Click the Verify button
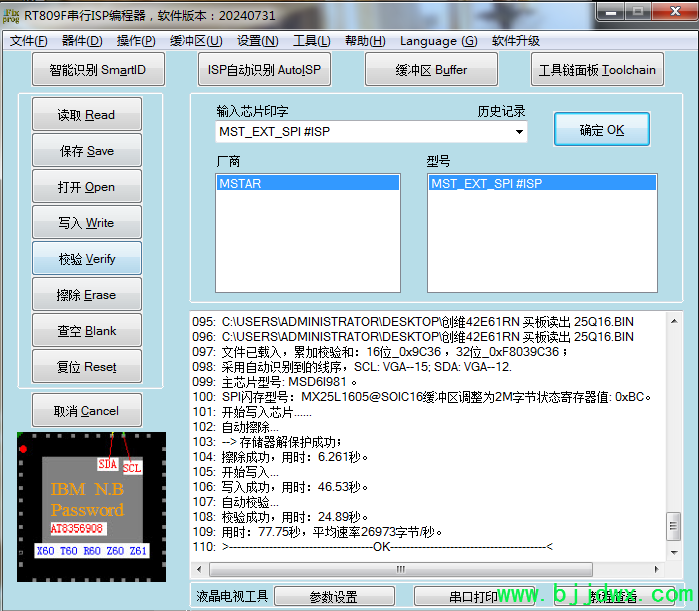 click(86, 259)
